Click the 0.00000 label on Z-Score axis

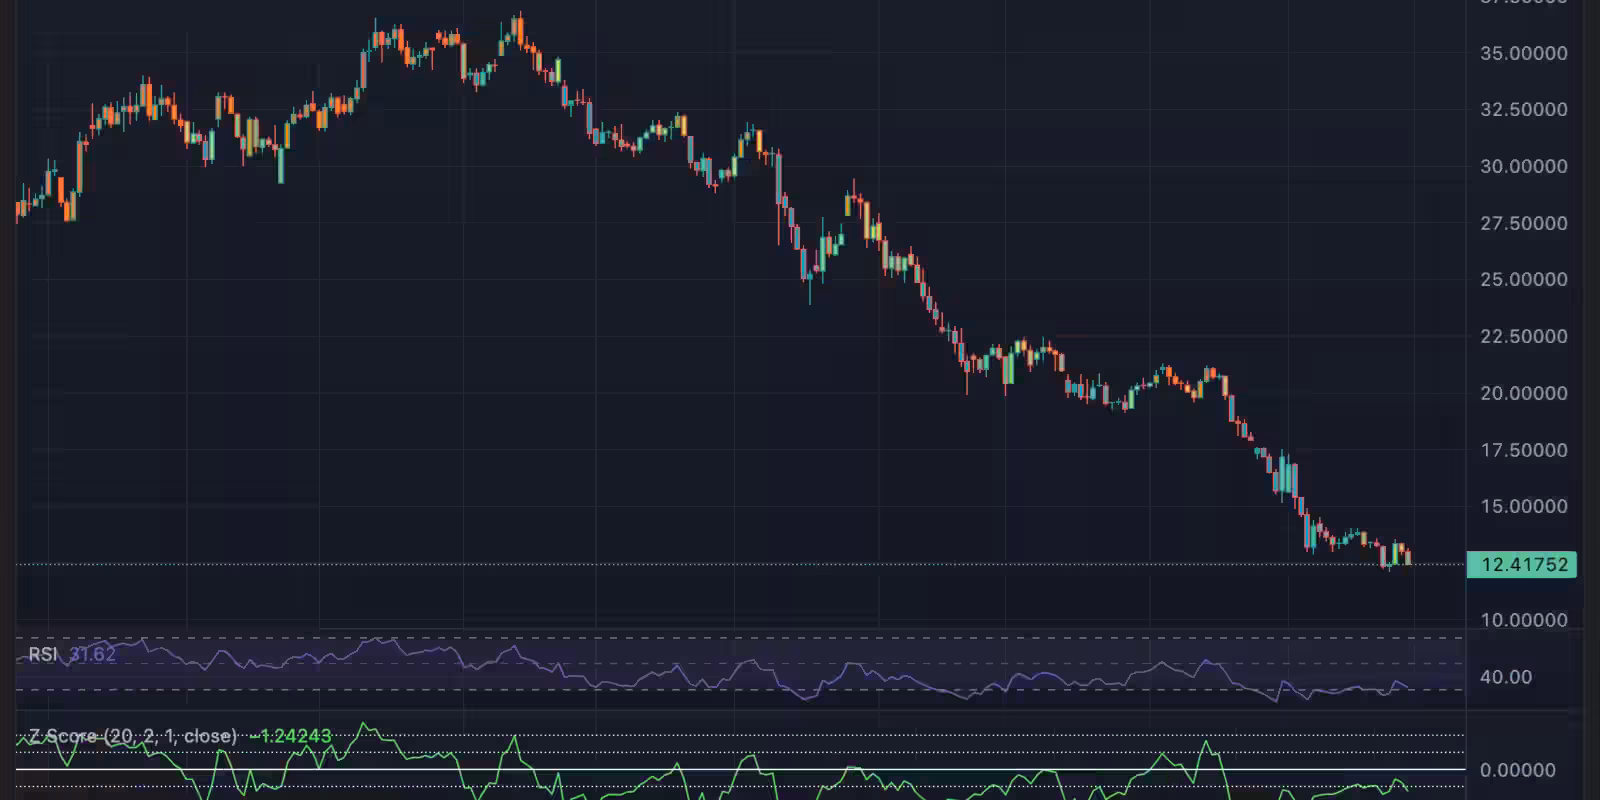pos(1517,770)
